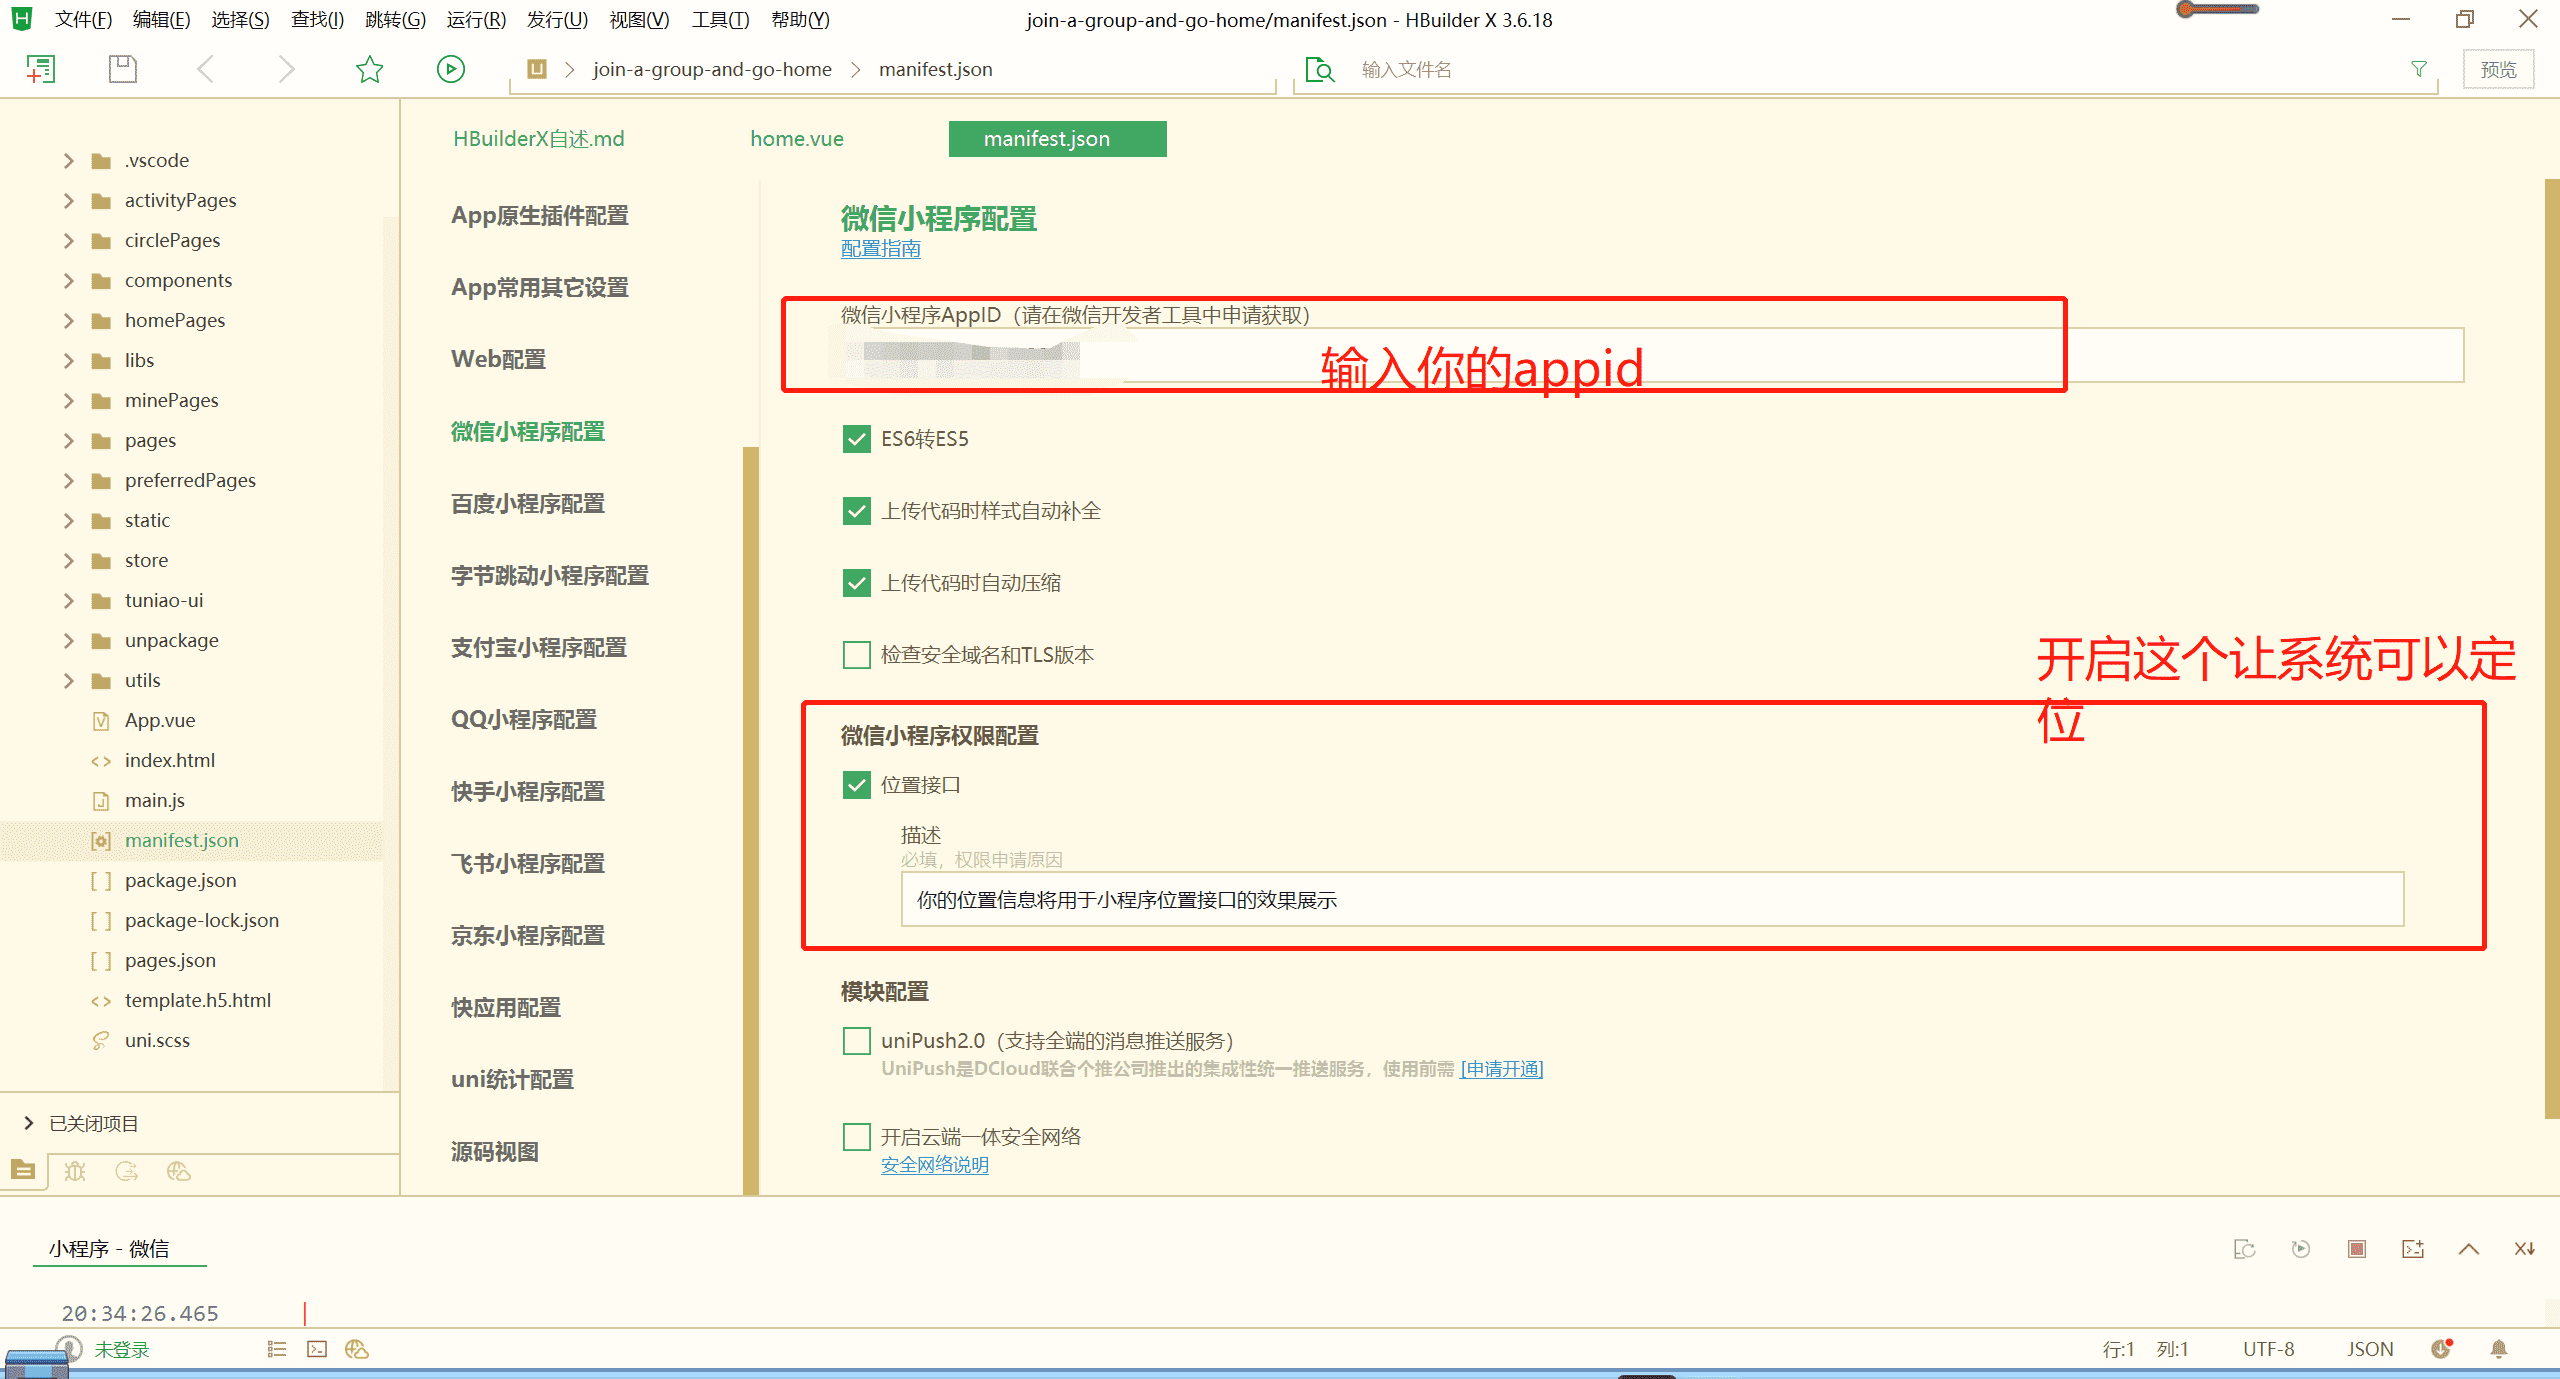Enable uniPush2.0 checkbox
Viewport: 2560px width, 1379px height.
coord(857,1041)
